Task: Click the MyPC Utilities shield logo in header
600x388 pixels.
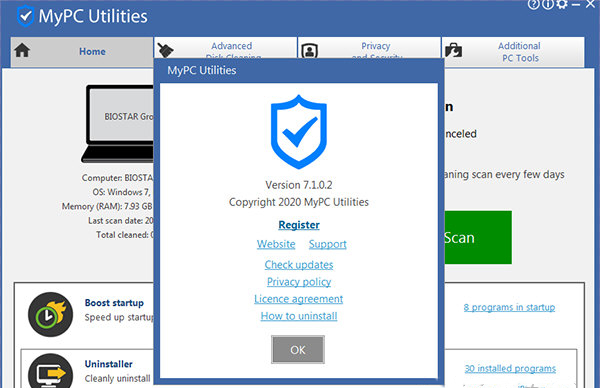Action: (26, 16)
